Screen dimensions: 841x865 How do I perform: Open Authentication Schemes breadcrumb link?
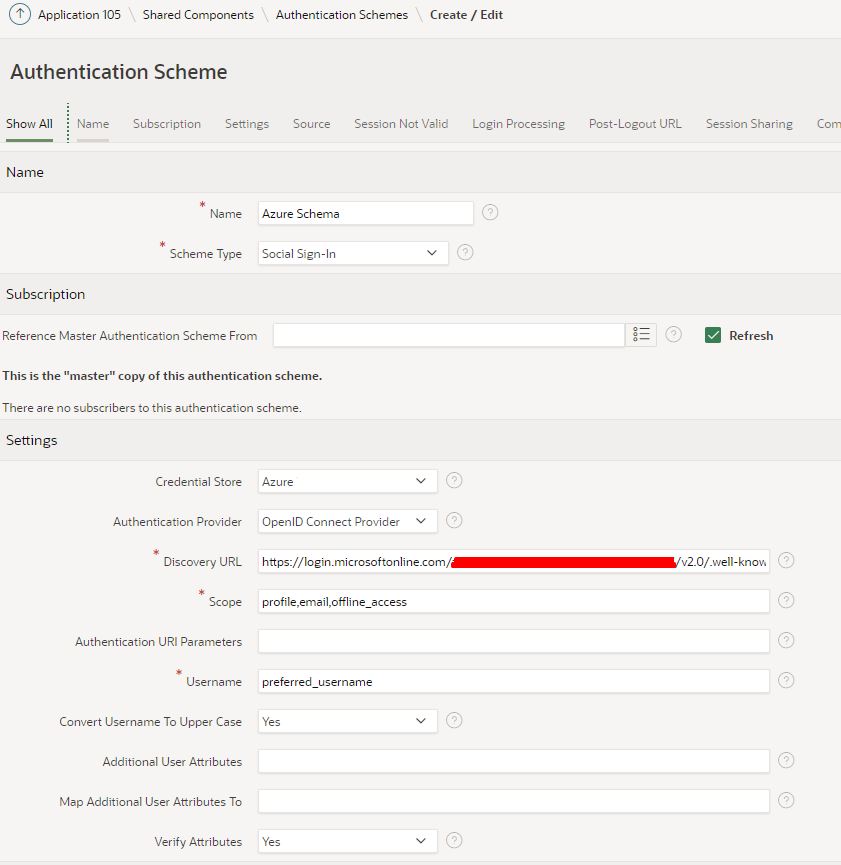[x=341, y=15]
